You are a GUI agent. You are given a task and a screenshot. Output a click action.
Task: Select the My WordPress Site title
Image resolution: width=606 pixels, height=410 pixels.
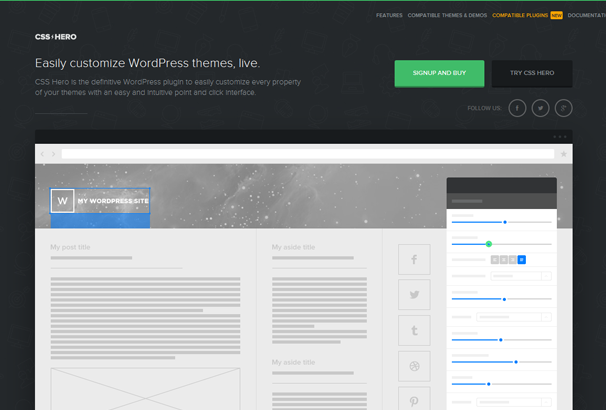(x=113, y=201)
